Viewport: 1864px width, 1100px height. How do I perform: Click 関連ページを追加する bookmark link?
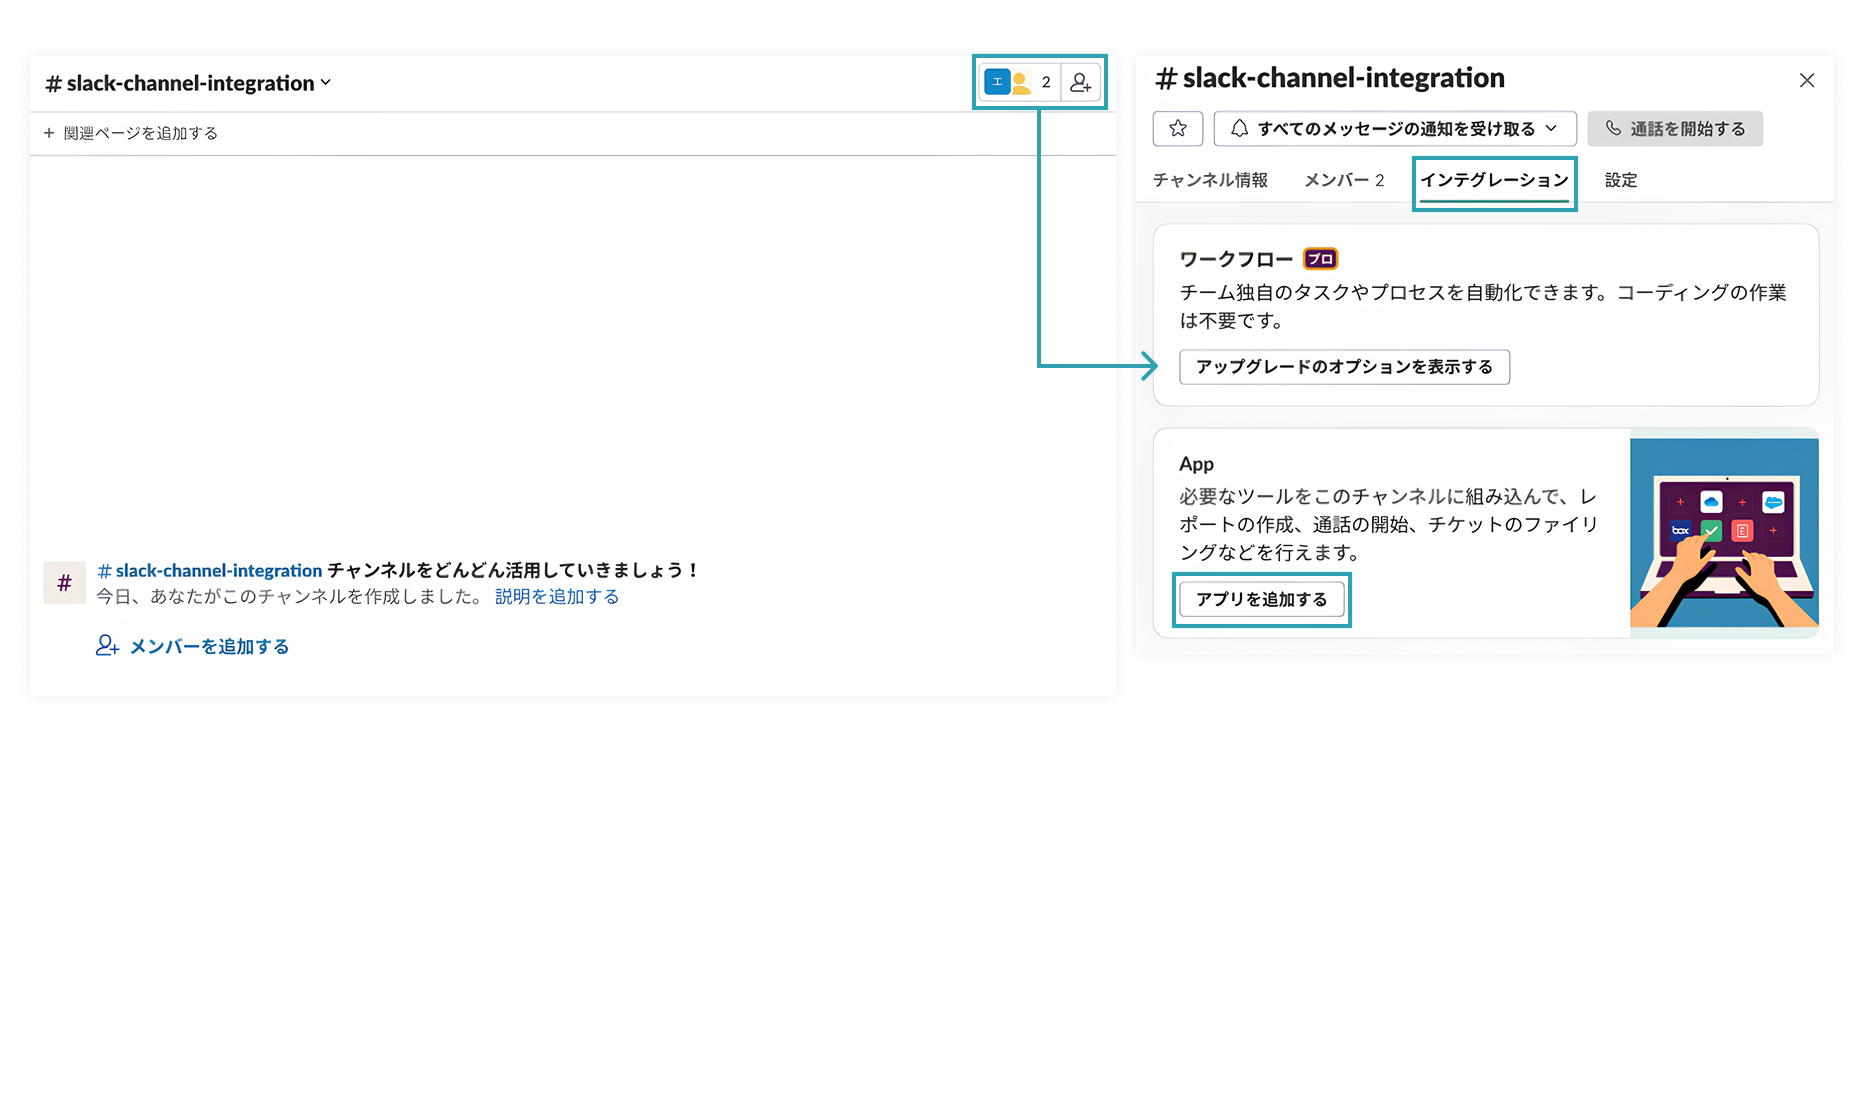130,133
